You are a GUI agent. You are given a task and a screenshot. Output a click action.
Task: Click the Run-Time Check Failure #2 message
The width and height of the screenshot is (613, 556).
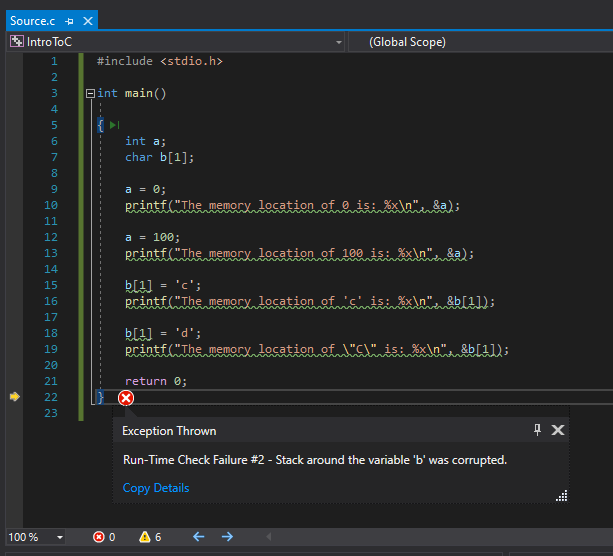[x=315, y=460]
